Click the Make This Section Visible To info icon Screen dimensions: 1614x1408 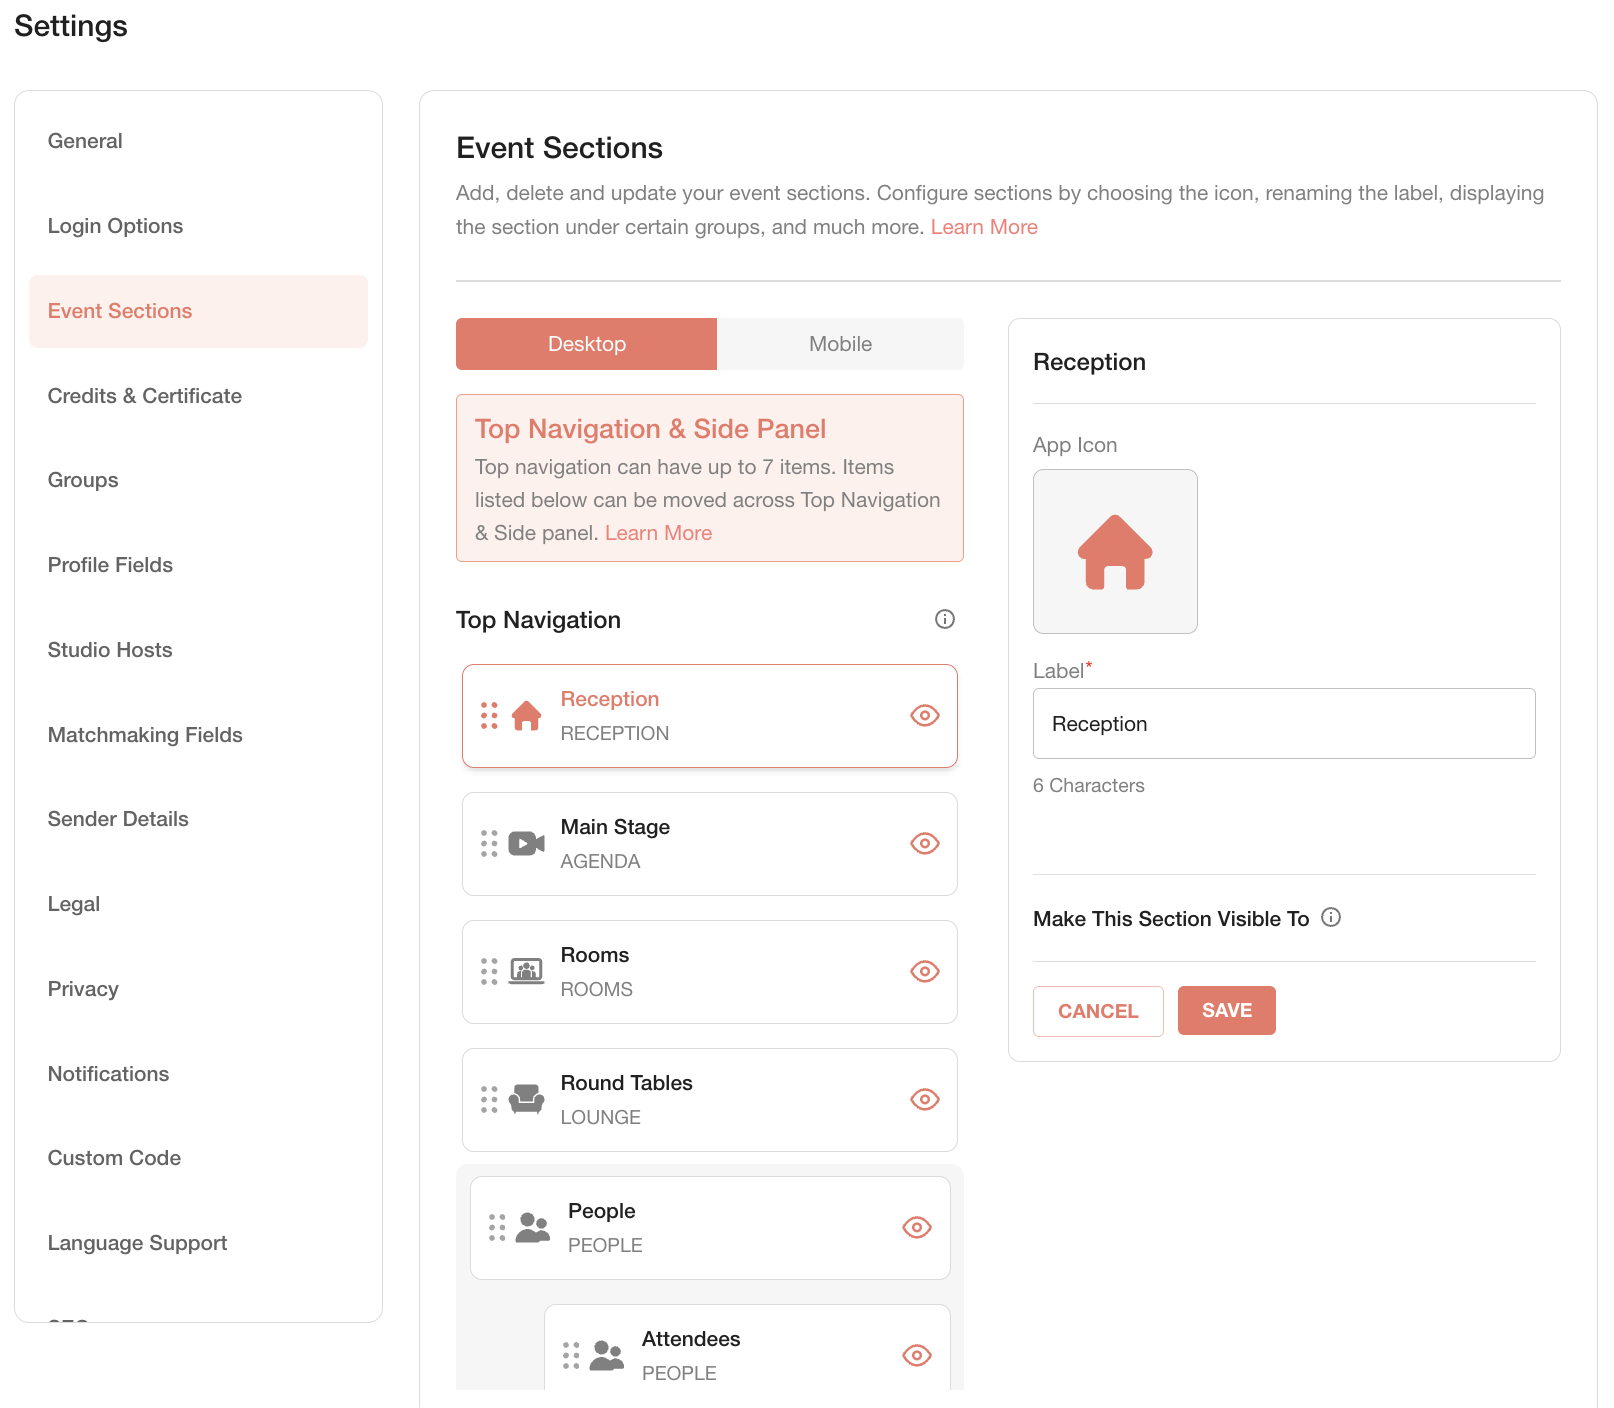1331,917
